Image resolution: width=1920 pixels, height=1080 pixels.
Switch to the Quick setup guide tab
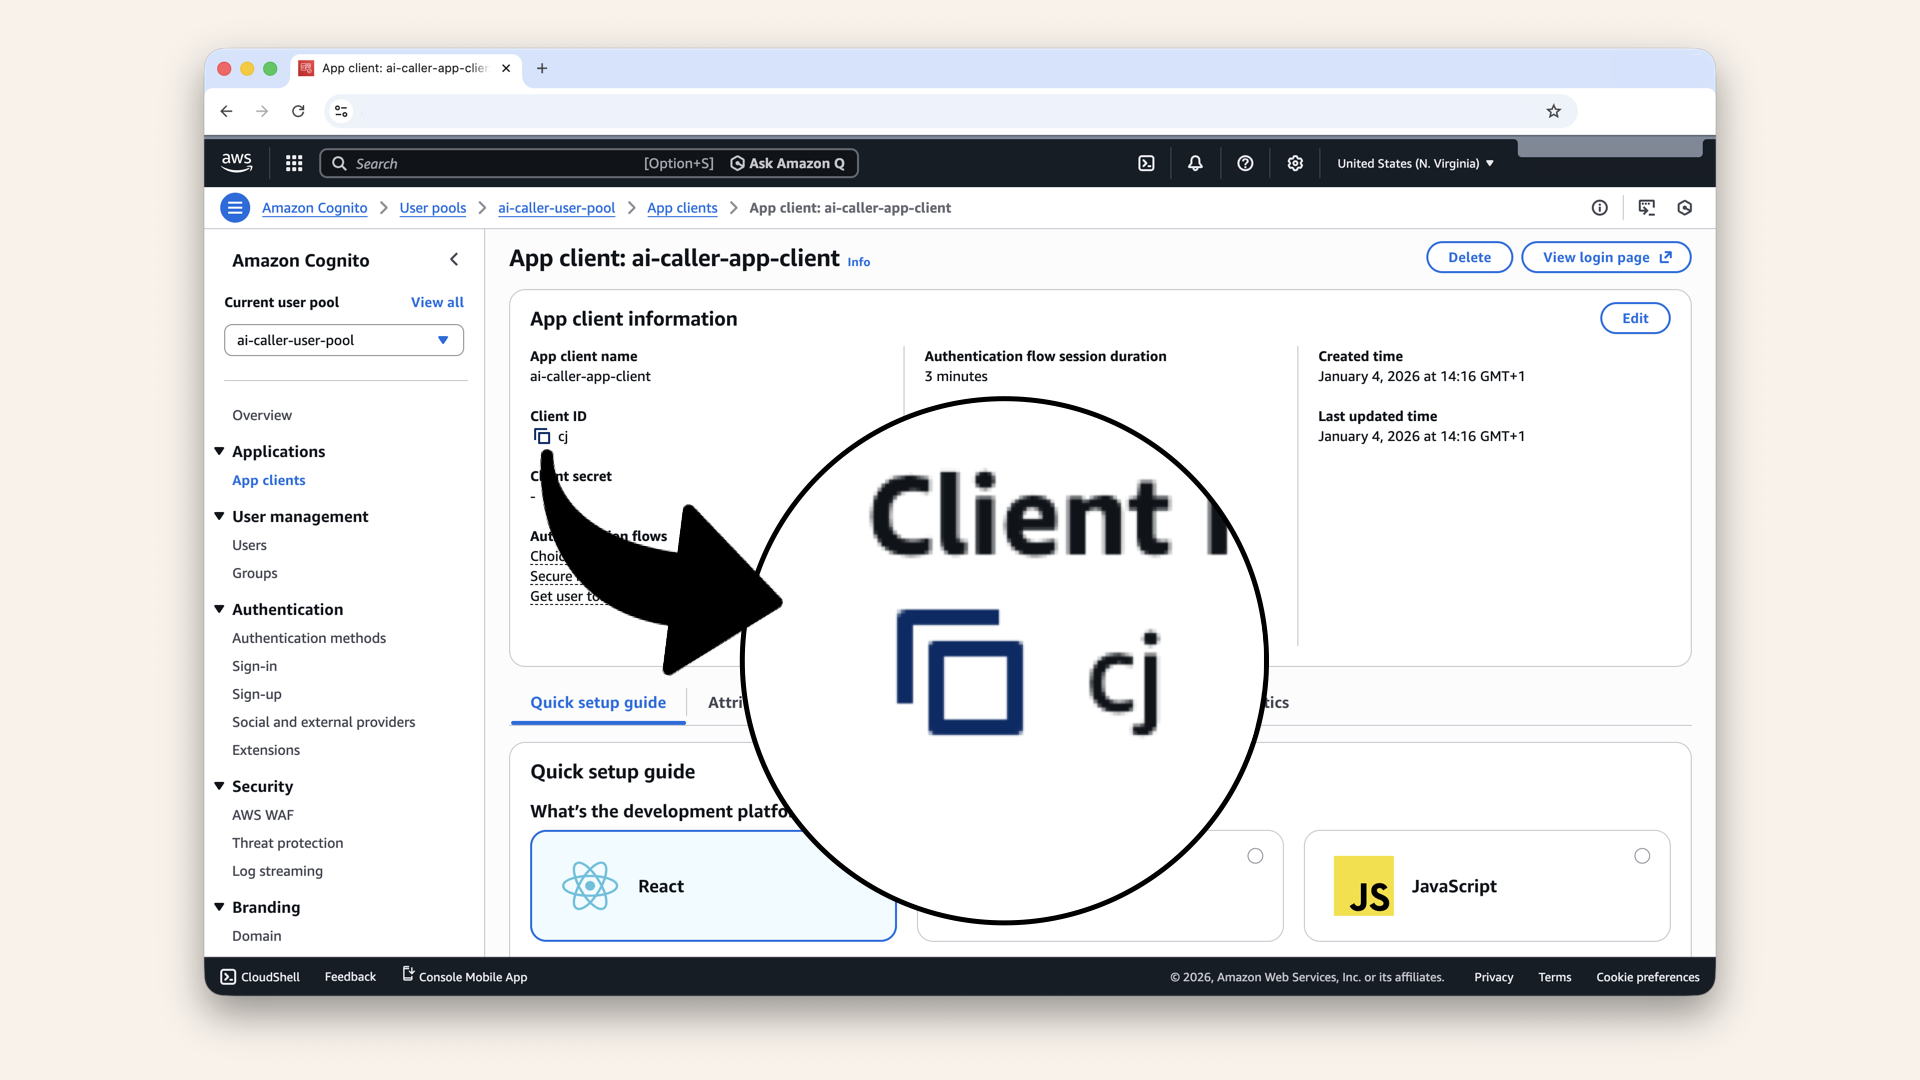point(597,702)
